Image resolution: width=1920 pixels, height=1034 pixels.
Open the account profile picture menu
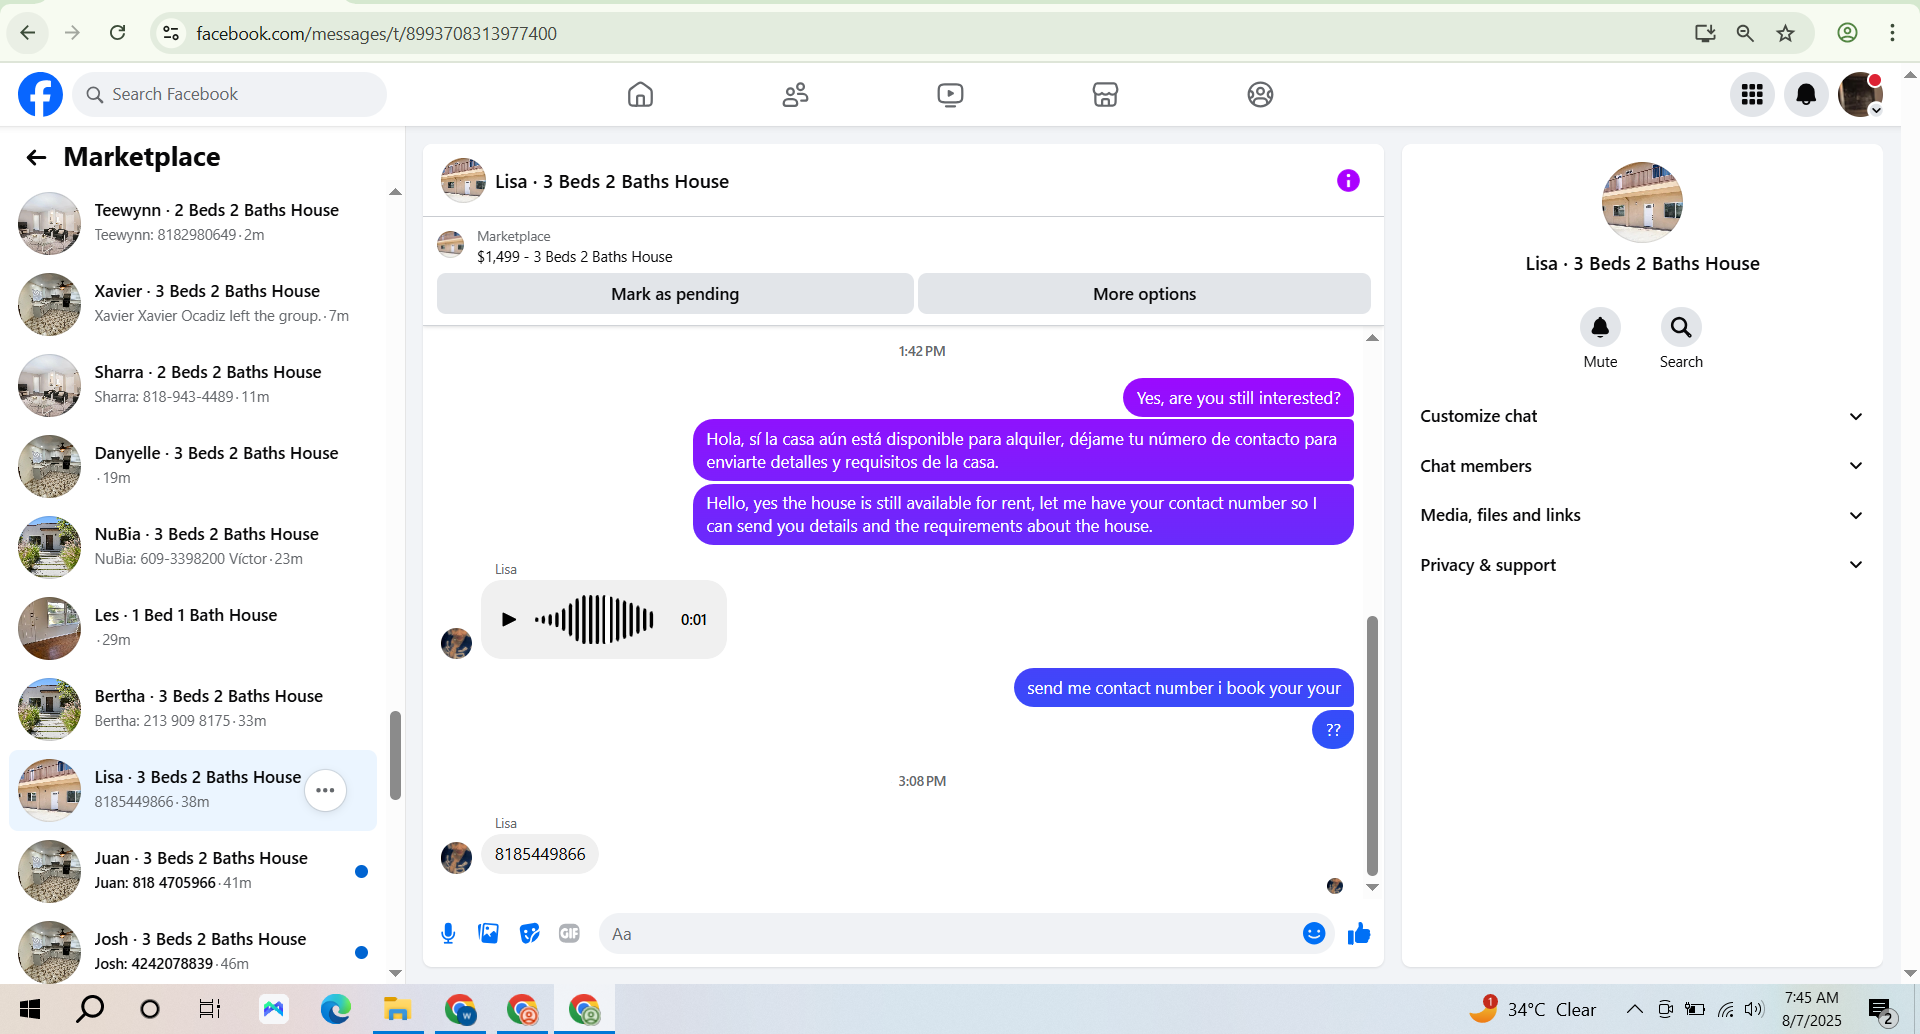point(1860,94)
